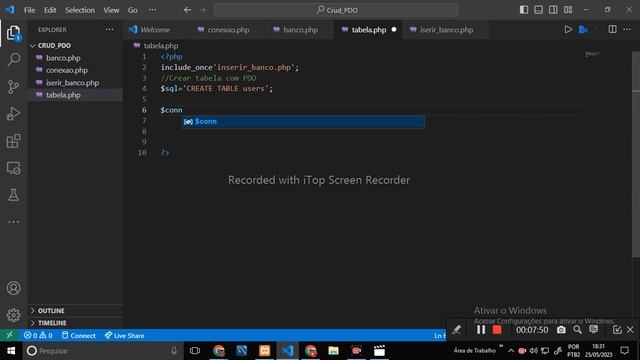Show additional activity bar views ellipsis

[x=13, y=222]
